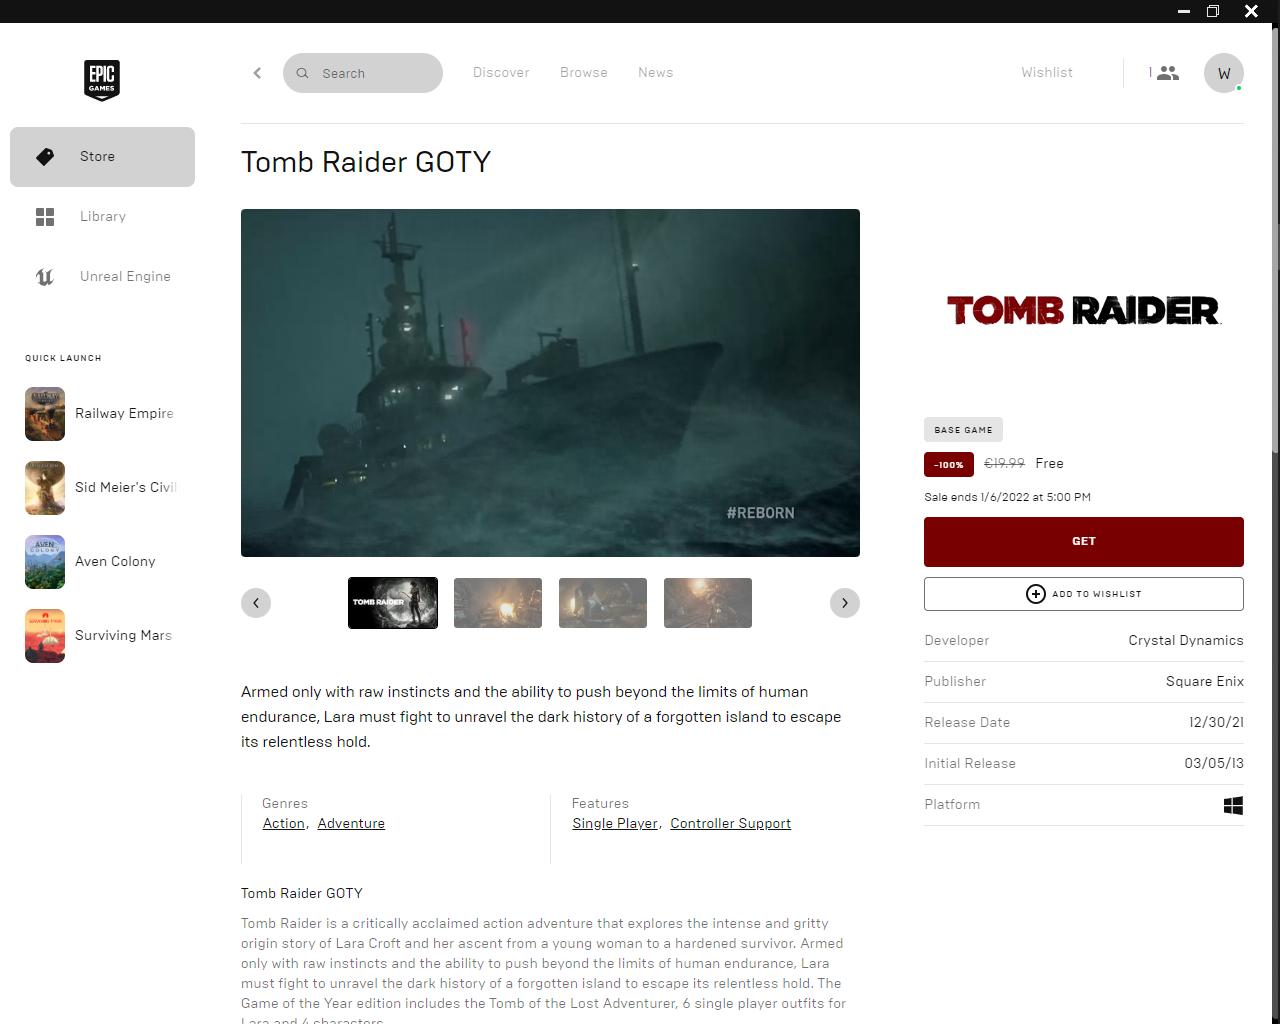Add Tomb Raider to wishlist

(1083, 594)
